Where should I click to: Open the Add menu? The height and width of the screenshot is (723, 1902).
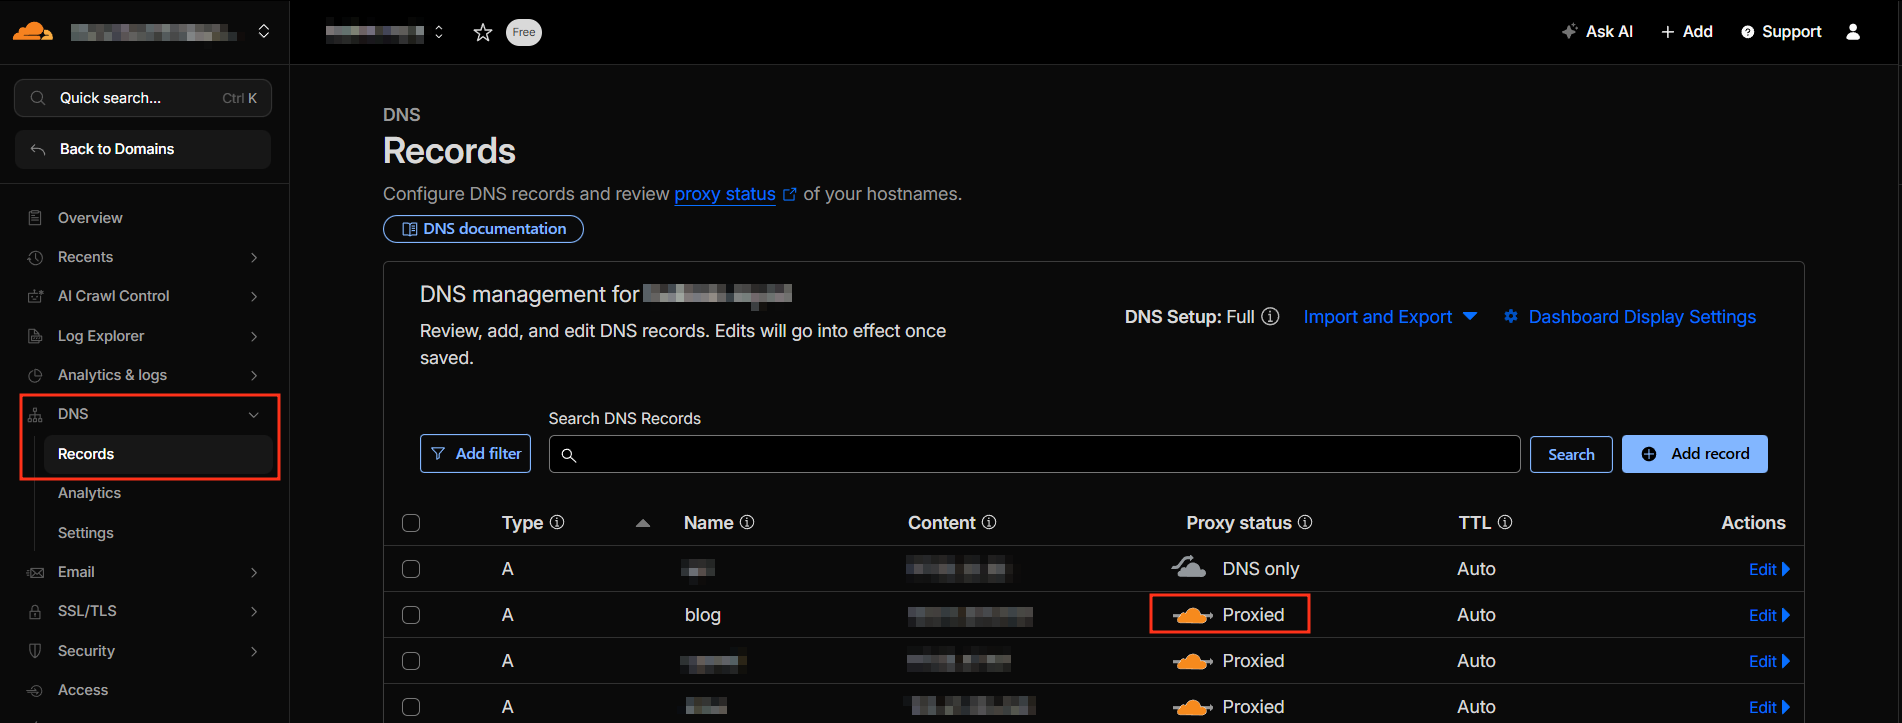coord(1687,32)
